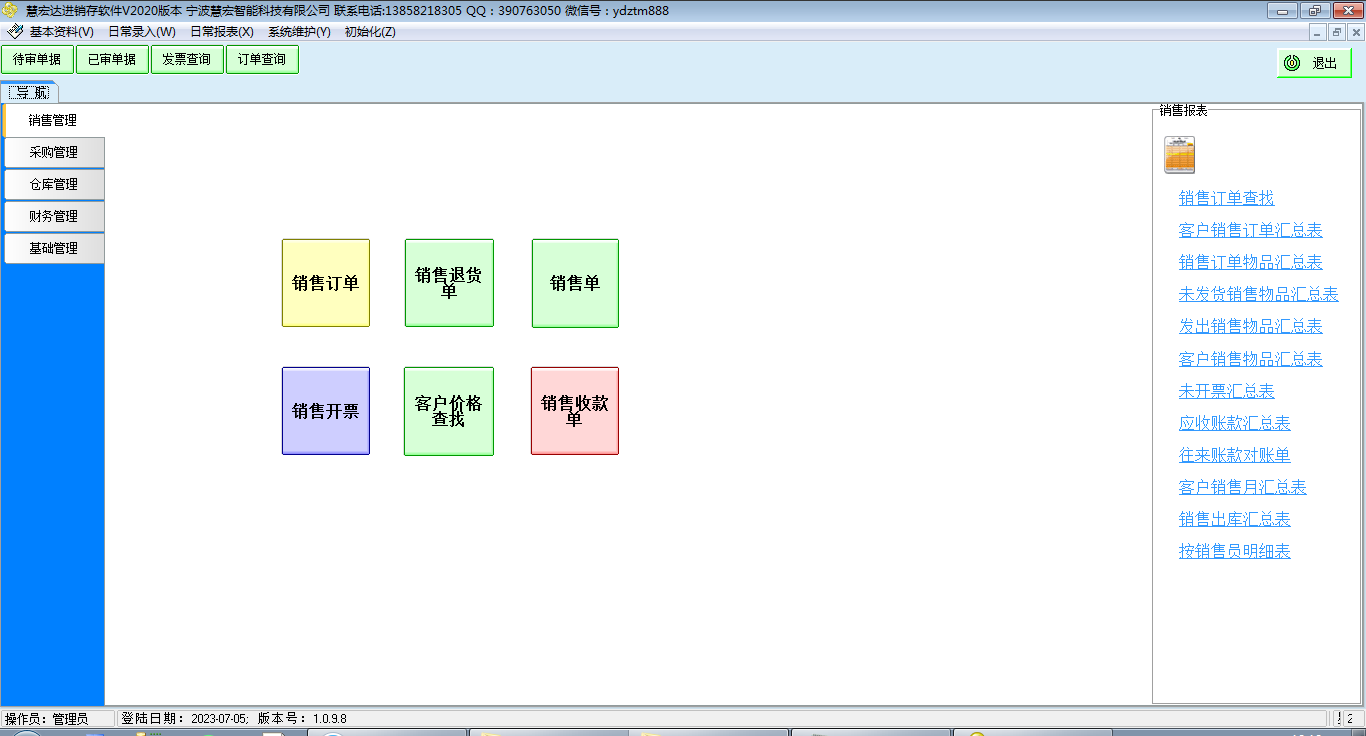Open the blue 销售开票 tile
Screen dimensions: 1366x736
[x=326, y=411]
